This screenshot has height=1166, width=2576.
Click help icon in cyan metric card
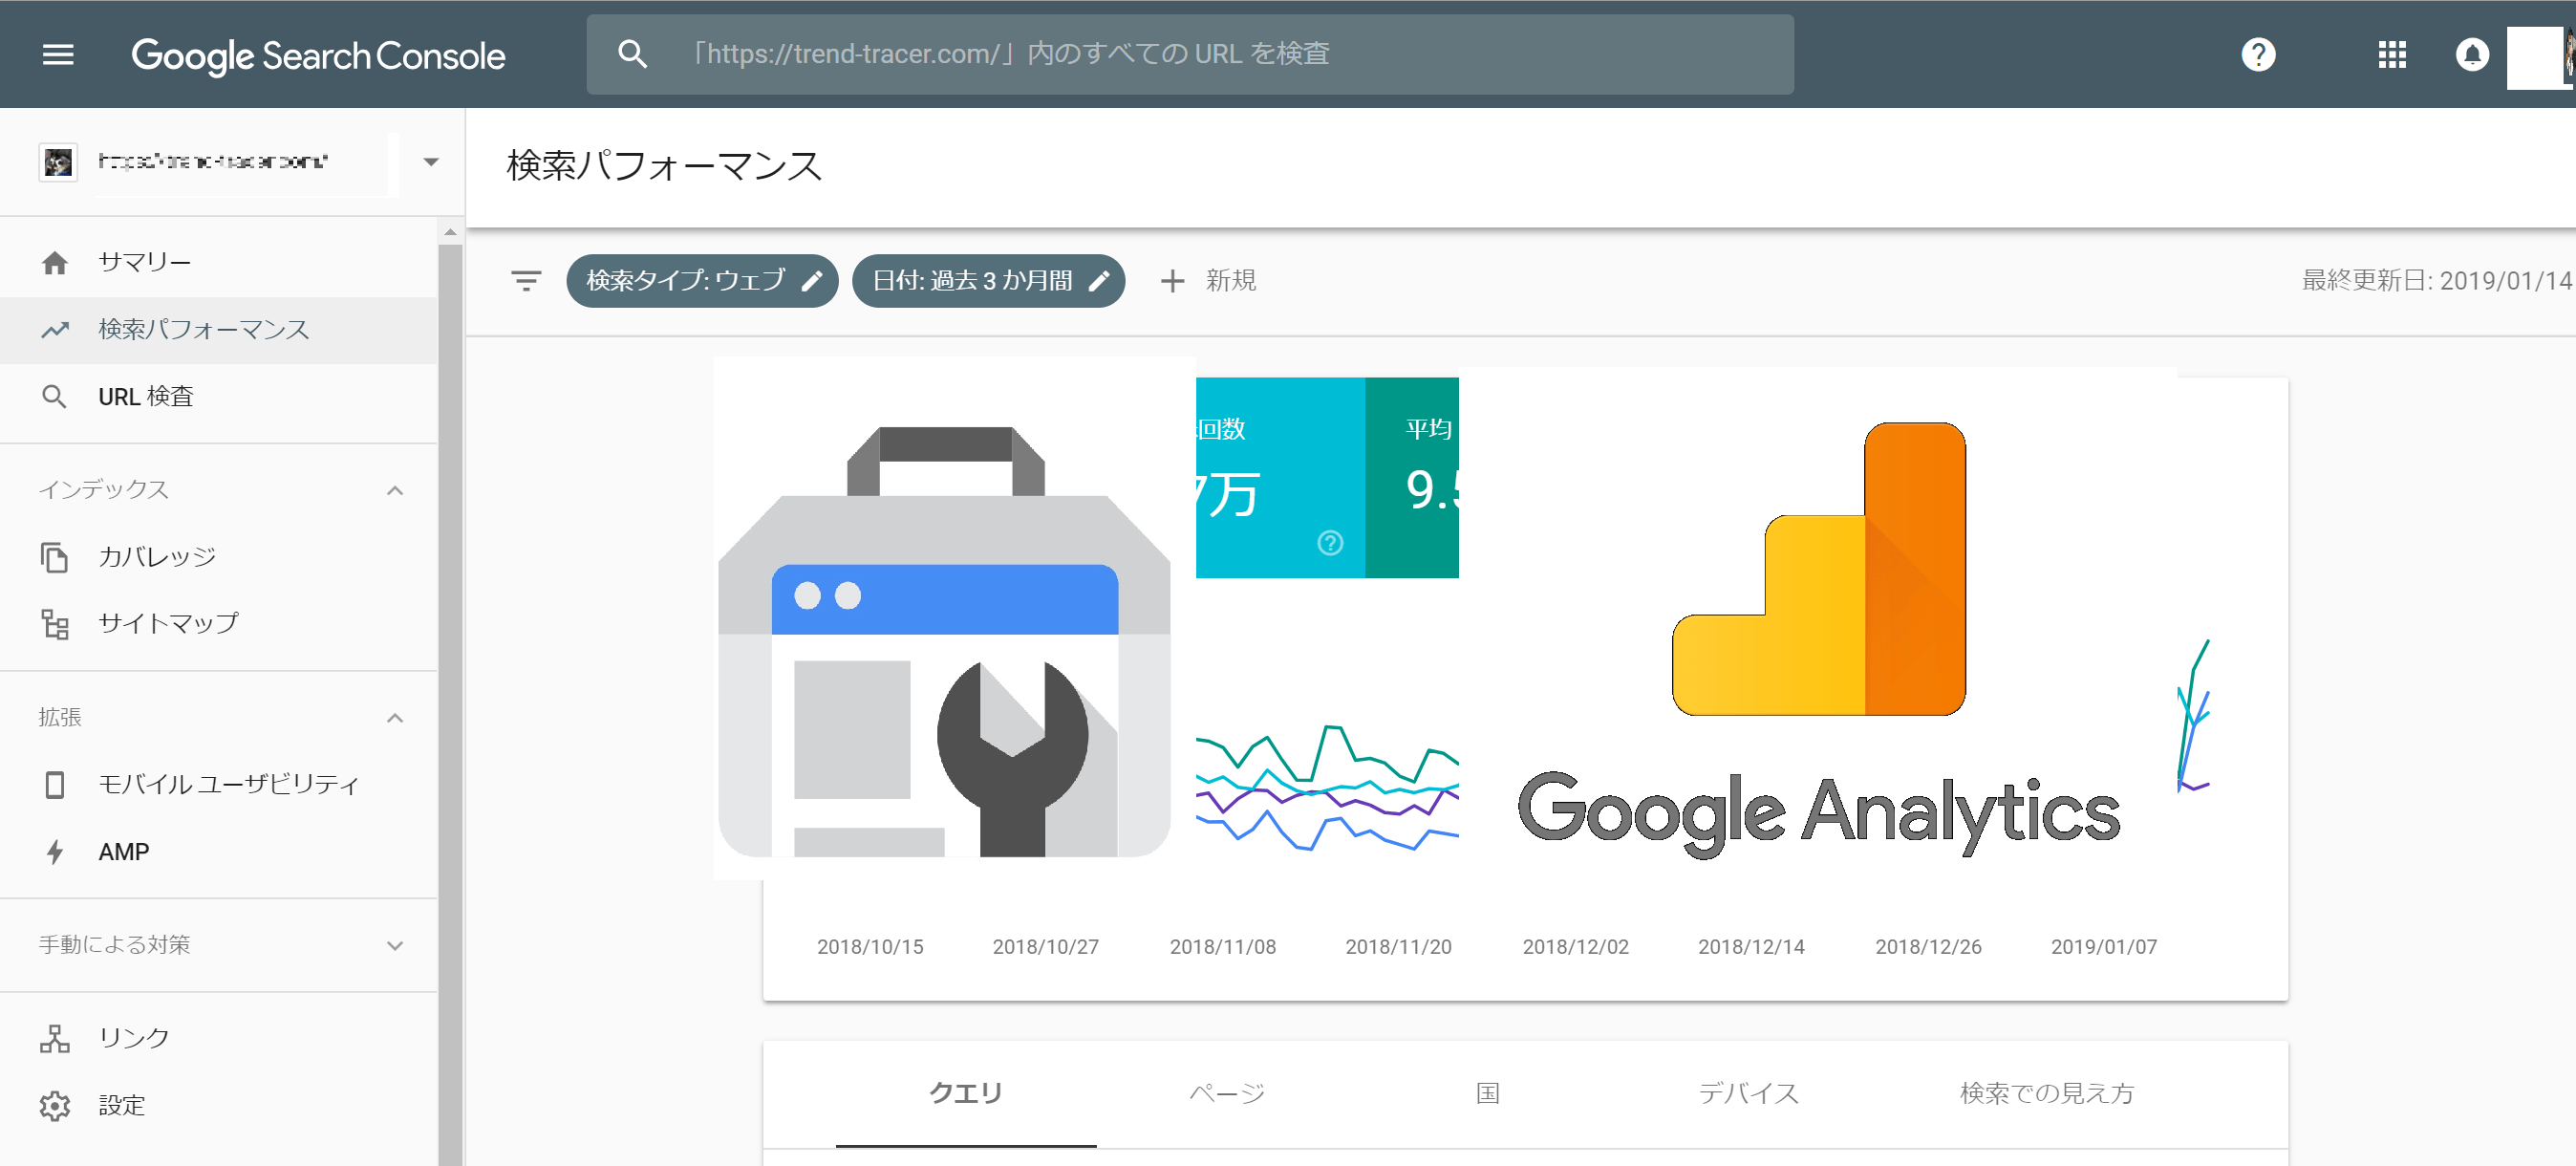pyautogui.click(x=1330, y=543)
